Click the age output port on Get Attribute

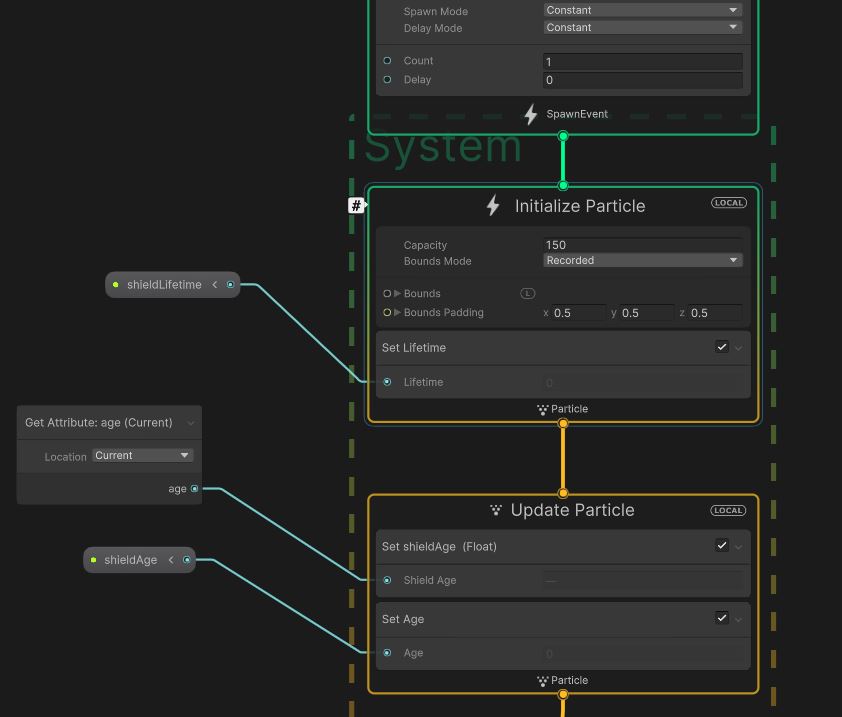tap(195, 489)
